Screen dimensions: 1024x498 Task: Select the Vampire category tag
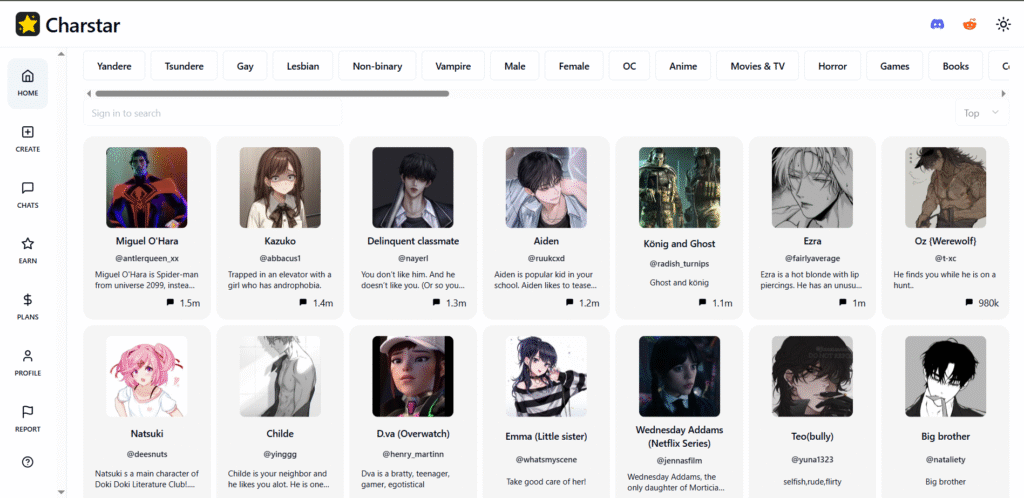[x=453, y=66]
